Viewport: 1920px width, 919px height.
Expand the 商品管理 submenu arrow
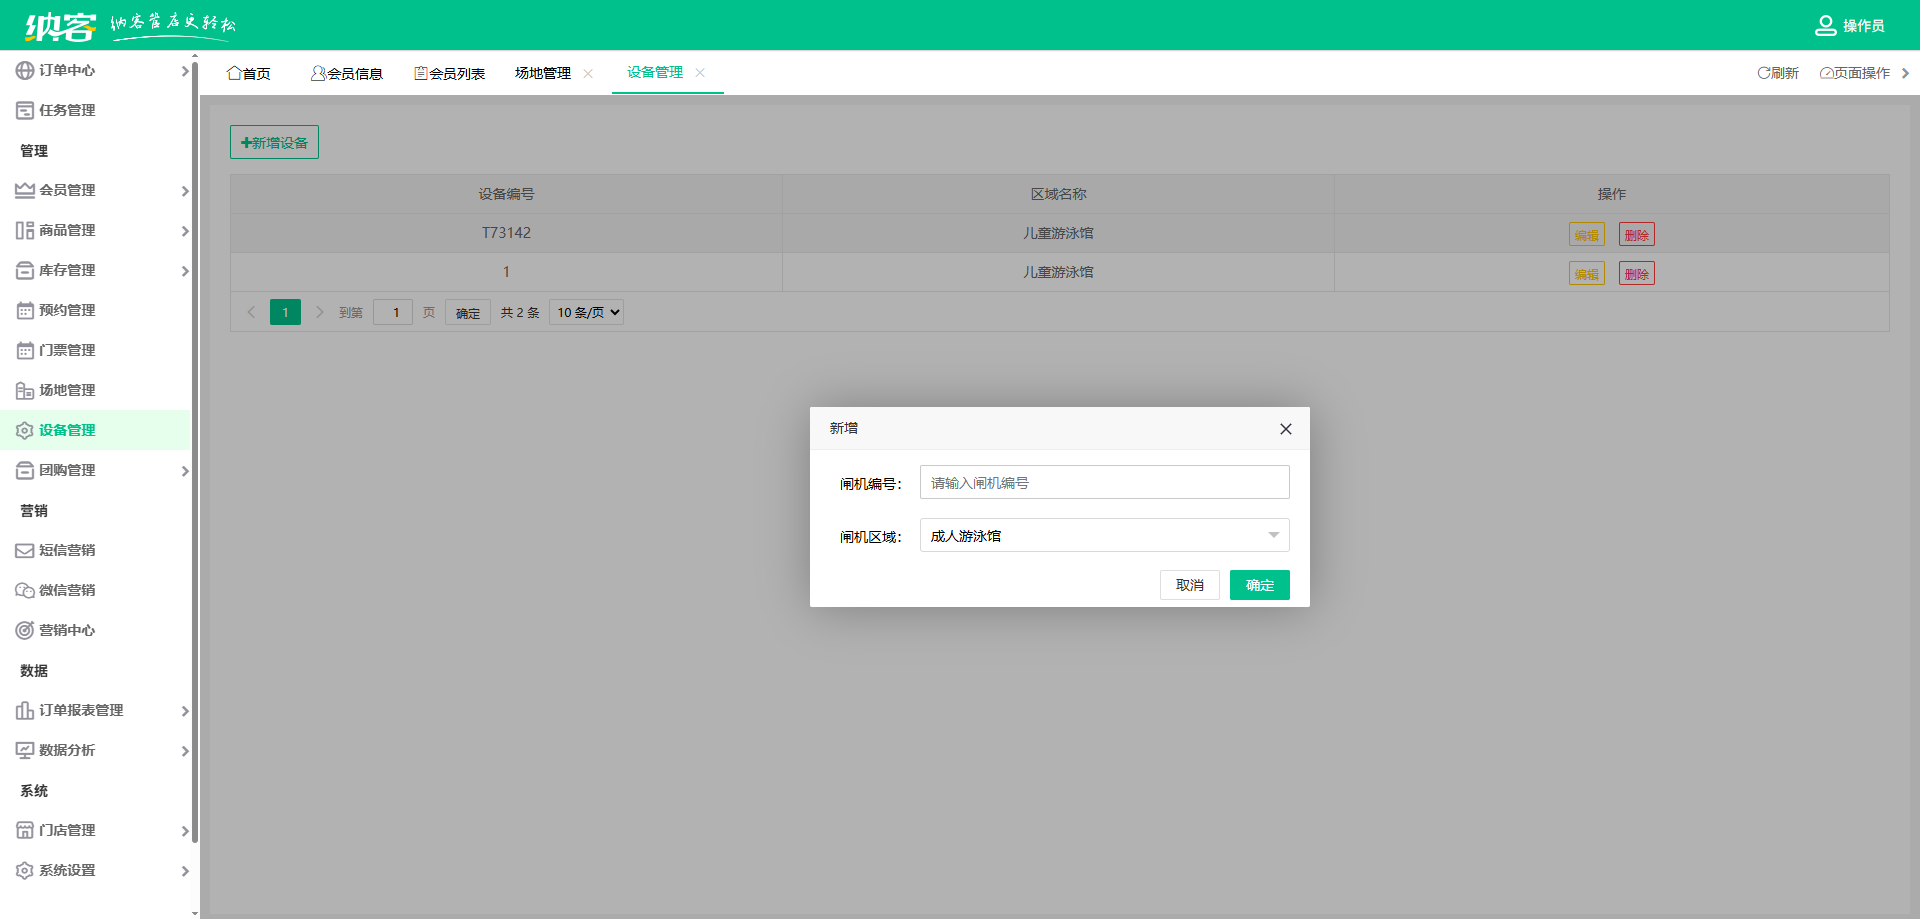[x=185, y=231]
